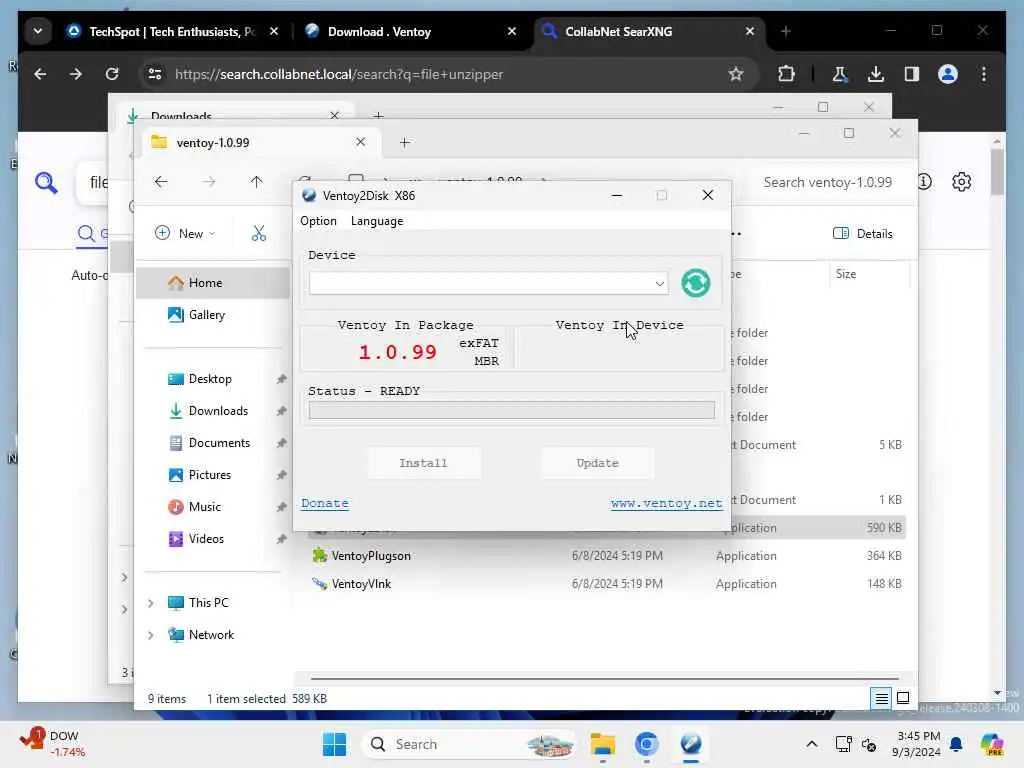Click the taskbar Search box
Image resolution: width=1024 pixels, height=768 pixels.
tap(468, 744)
